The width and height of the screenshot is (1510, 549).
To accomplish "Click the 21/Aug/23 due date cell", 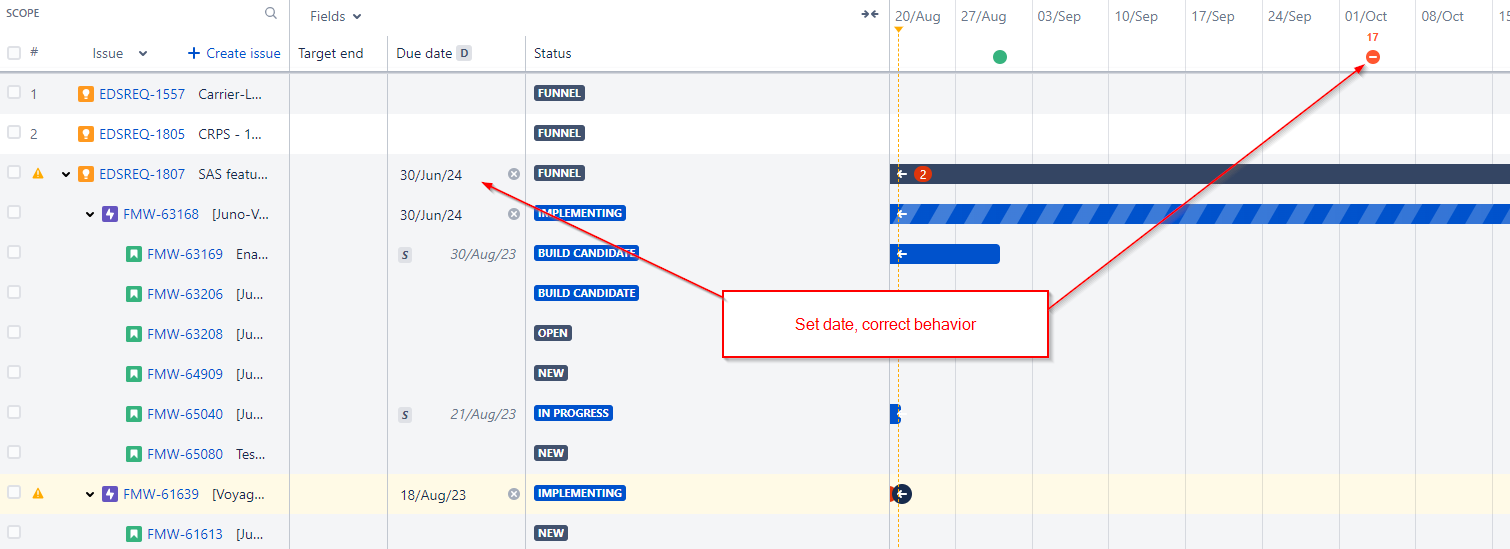I will pos(457,414).
